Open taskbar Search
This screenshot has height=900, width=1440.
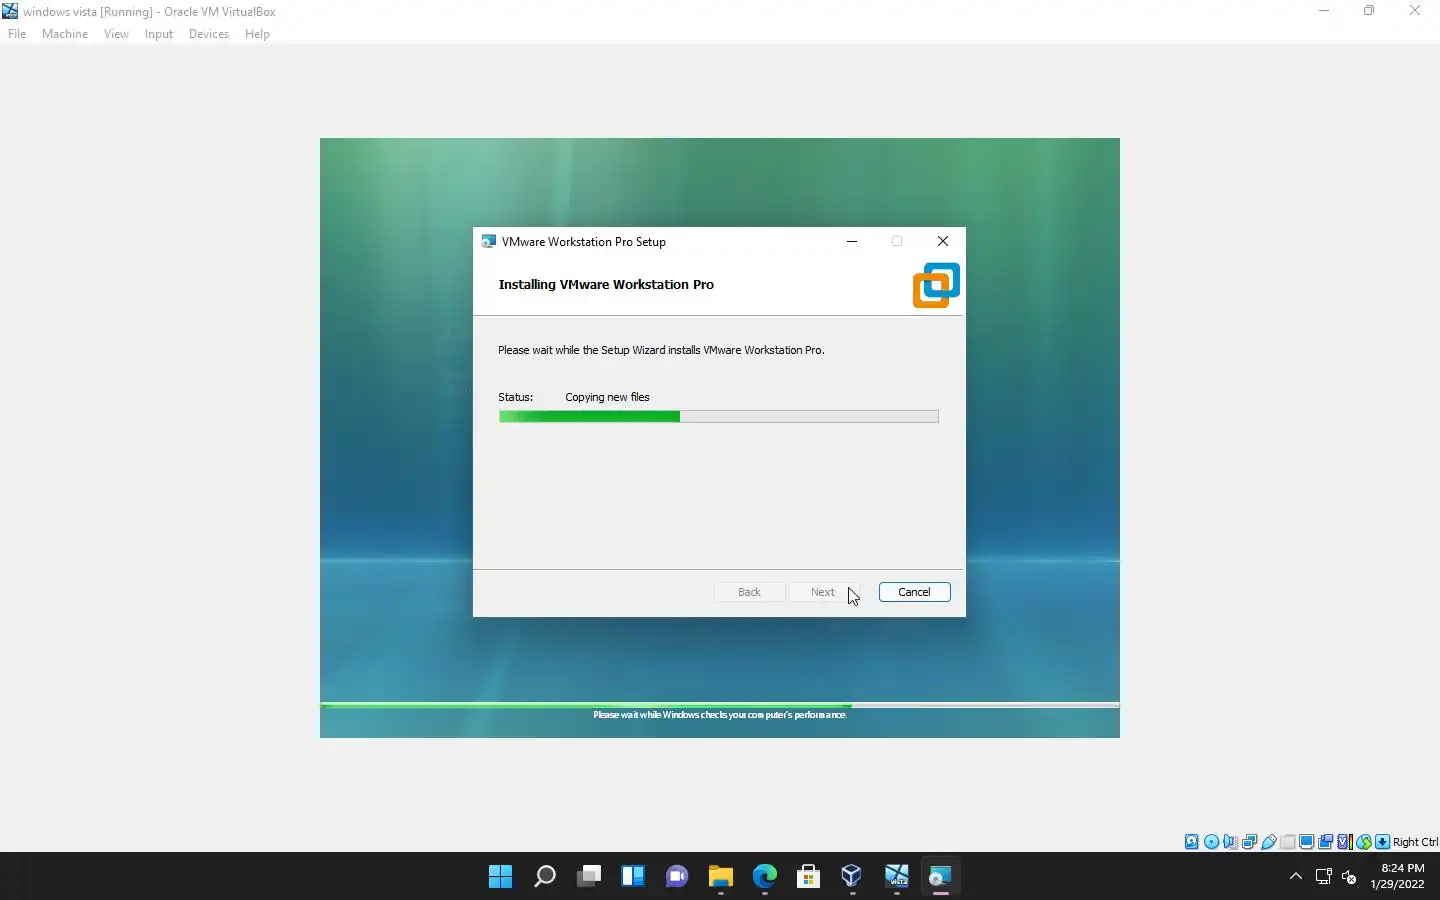[x=545, y=877]
